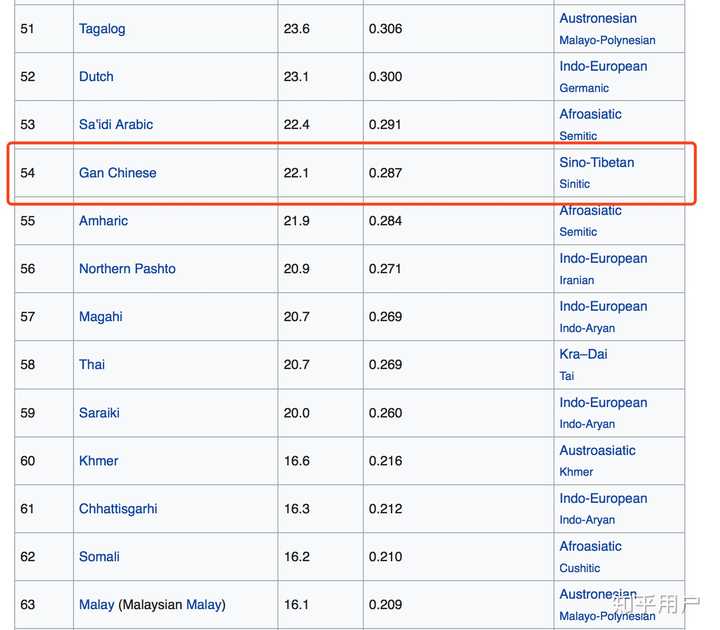The image size is (720, 630).
Task: Open the Chhattisgarhi language link
Action: pyautogui.click(x=118, y=509)
